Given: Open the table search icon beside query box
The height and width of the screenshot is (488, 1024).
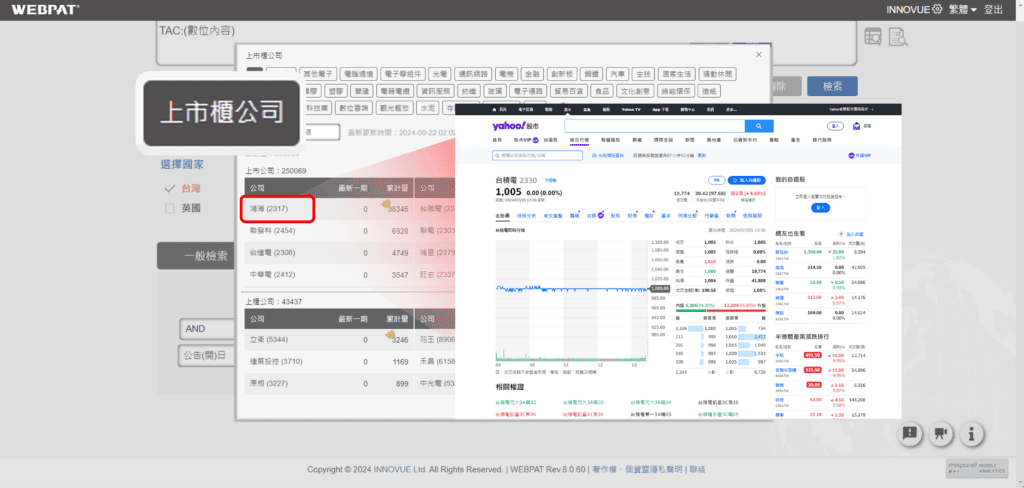Looking at the screenshot, I should 874,36.
